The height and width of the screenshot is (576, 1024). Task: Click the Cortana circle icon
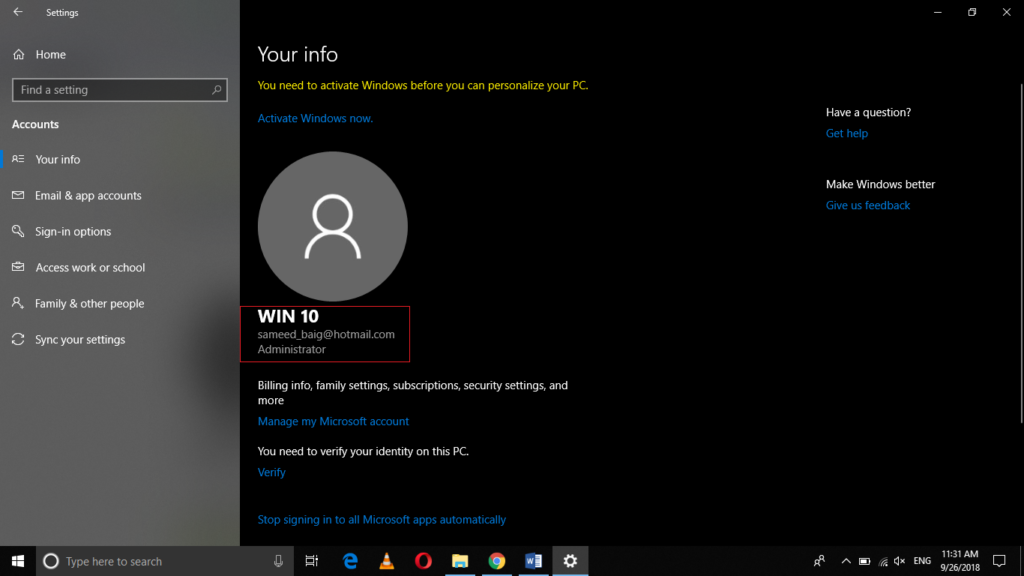tap(50, 561)
